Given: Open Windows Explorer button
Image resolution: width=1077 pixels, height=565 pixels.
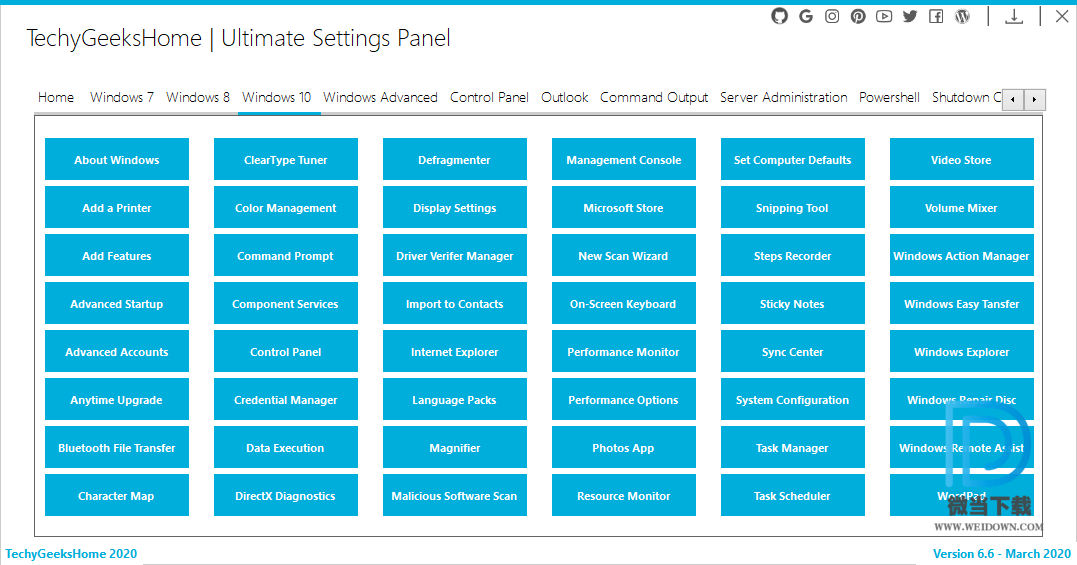Looking at the screenshot, I should click(x=962, y=351).
